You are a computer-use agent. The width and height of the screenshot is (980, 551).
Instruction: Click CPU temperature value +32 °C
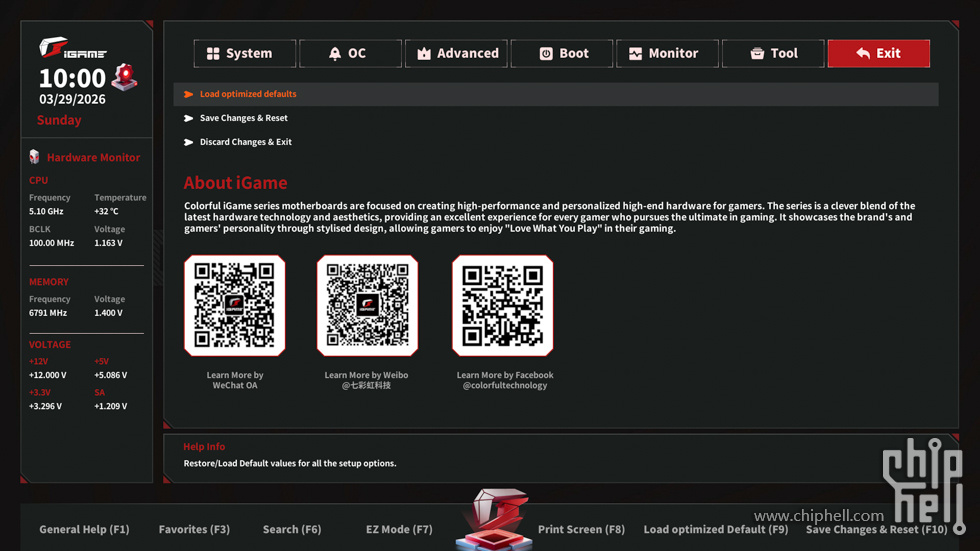(106, 212)
